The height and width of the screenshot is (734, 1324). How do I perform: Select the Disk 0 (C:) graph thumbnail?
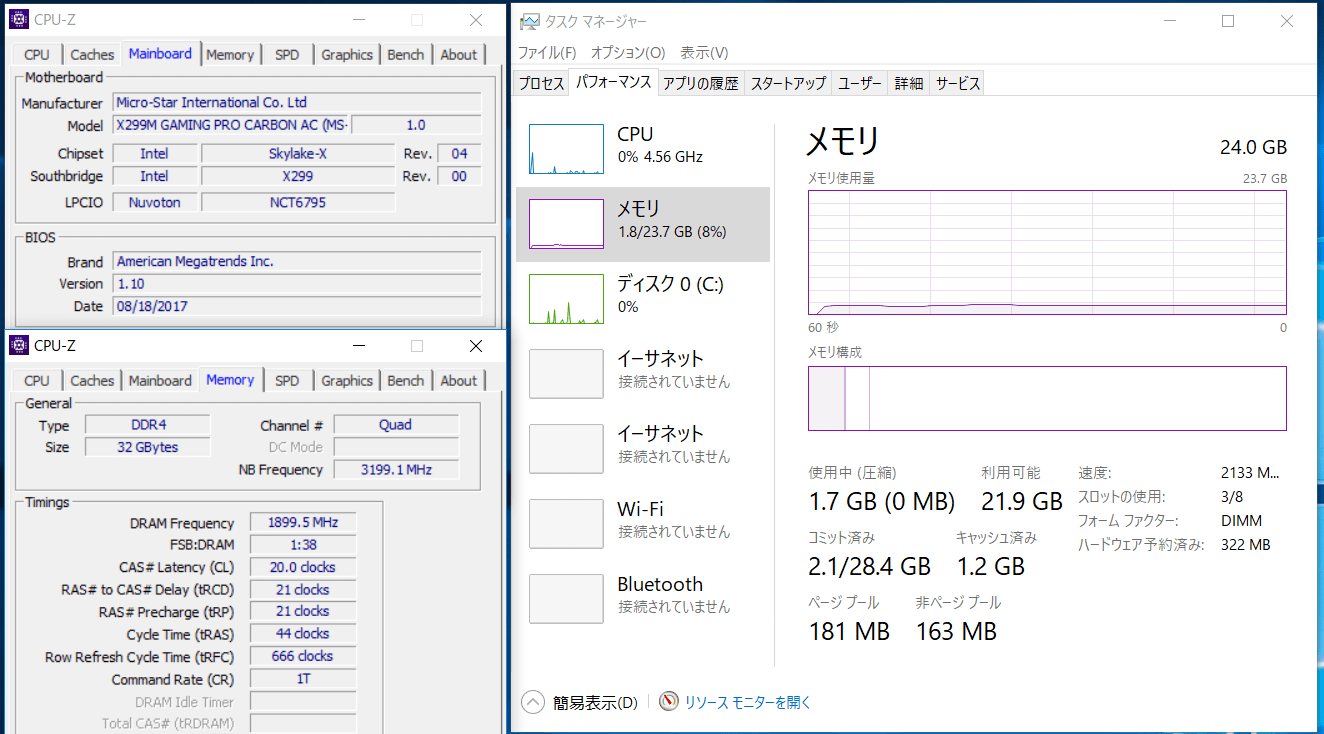(566, 299)
